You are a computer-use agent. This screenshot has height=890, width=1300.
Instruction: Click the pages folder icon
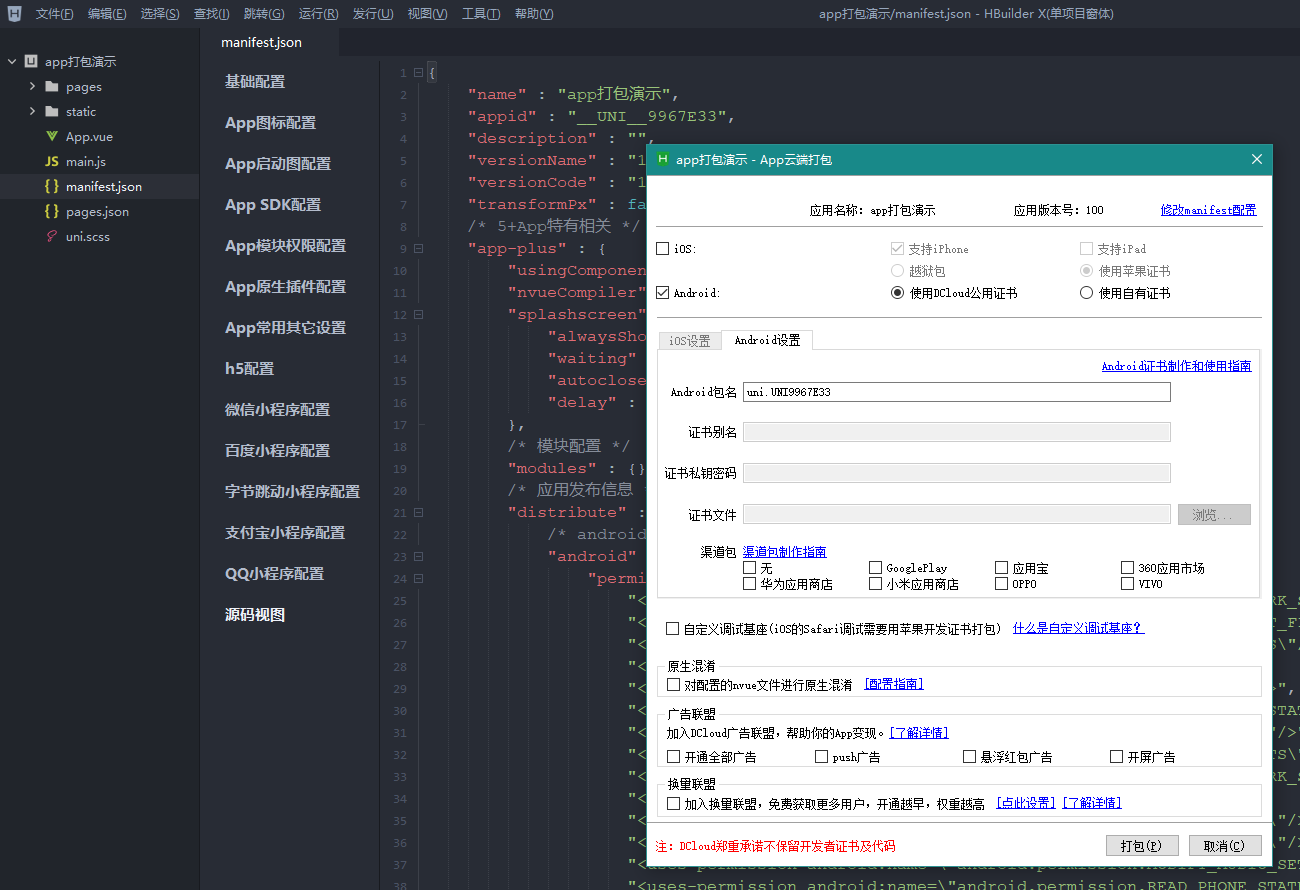pyautogui.click(x=52, y=87)
